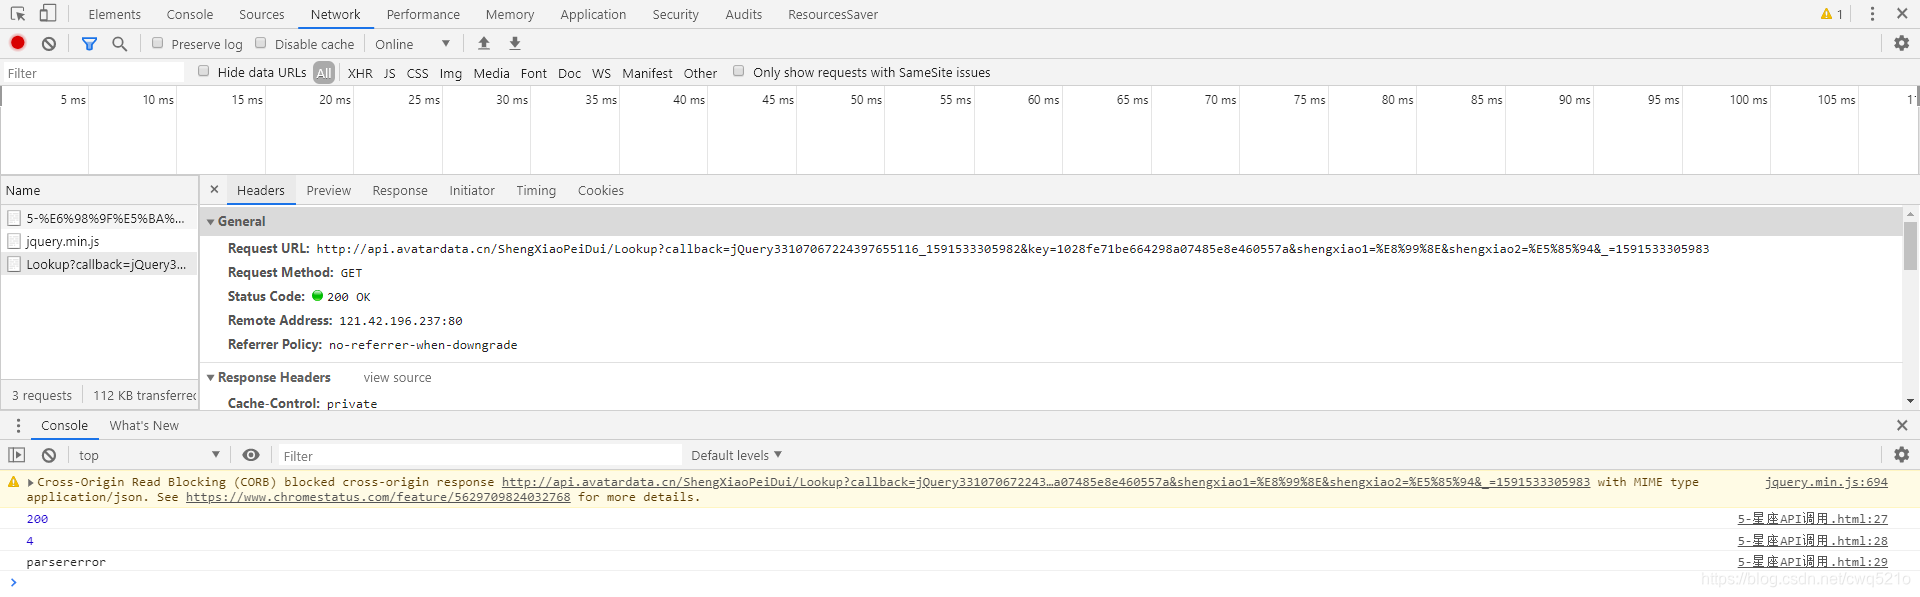Check Hide data URLs
The image size is (1920, 597).
[204, 71]
